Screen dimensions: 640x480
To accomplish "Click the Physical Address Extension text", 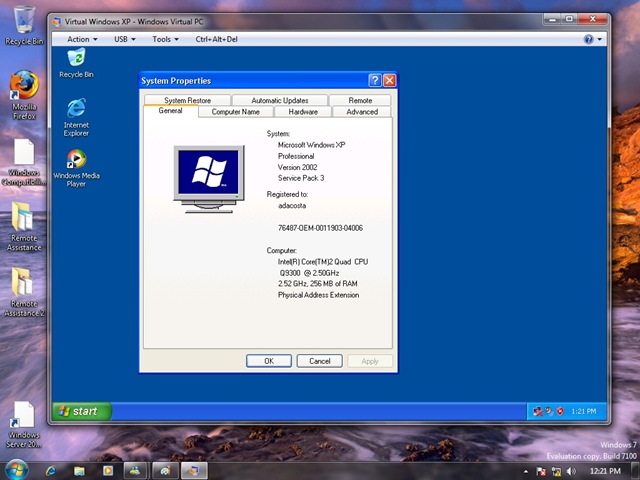I will pos(319,295).
